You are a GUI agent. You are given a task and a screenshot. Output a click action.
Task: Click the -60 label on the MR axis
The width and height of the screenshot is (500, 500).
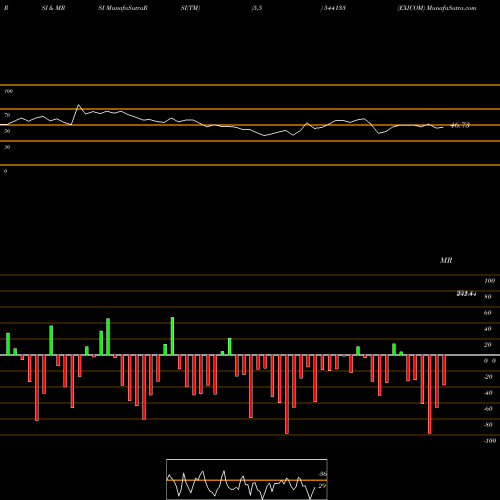click(488, 409)
